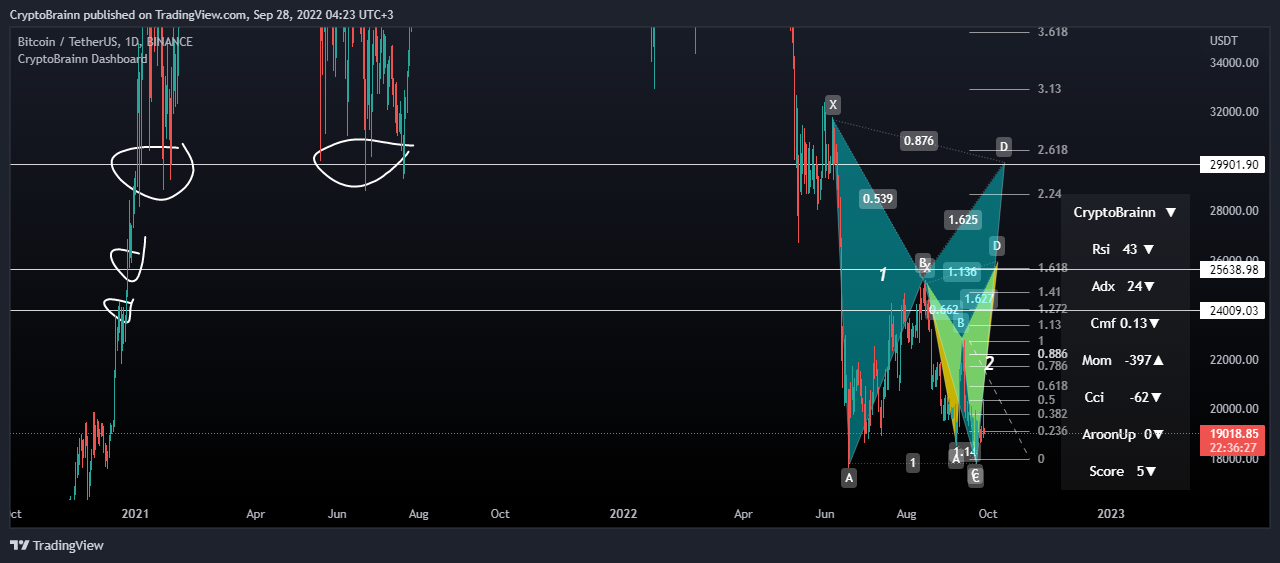Click the 3.13 Fibonacci level label

coord(1049,89)
